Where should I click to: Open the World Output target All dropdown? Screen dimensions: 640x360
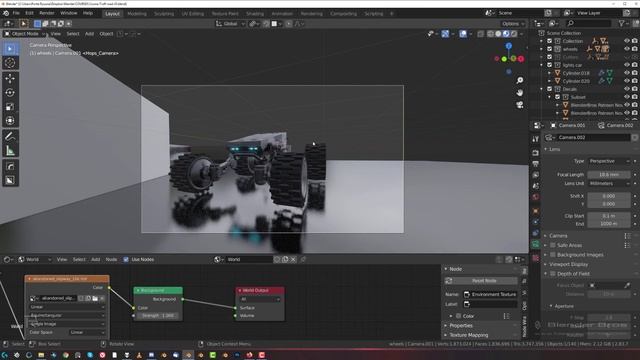coord(260,299)
